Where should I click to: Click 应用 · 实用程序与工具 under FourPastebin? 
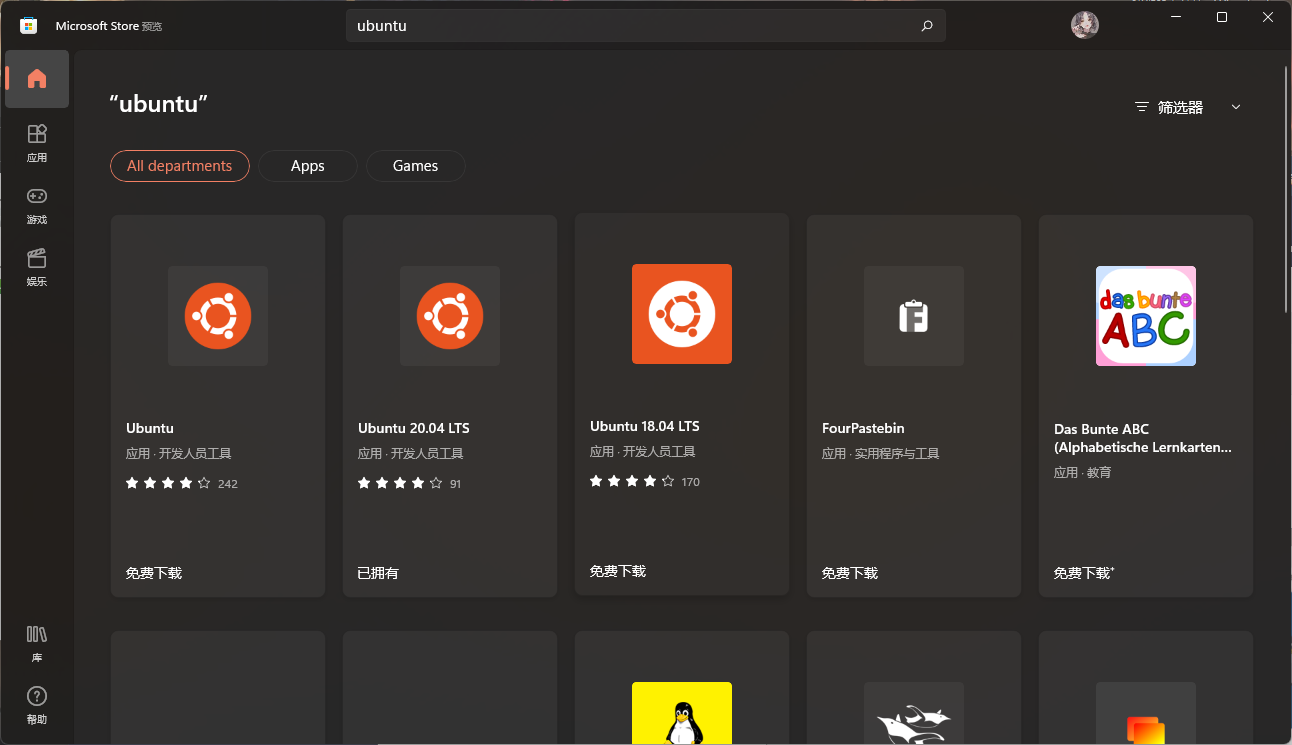(881, 454)
